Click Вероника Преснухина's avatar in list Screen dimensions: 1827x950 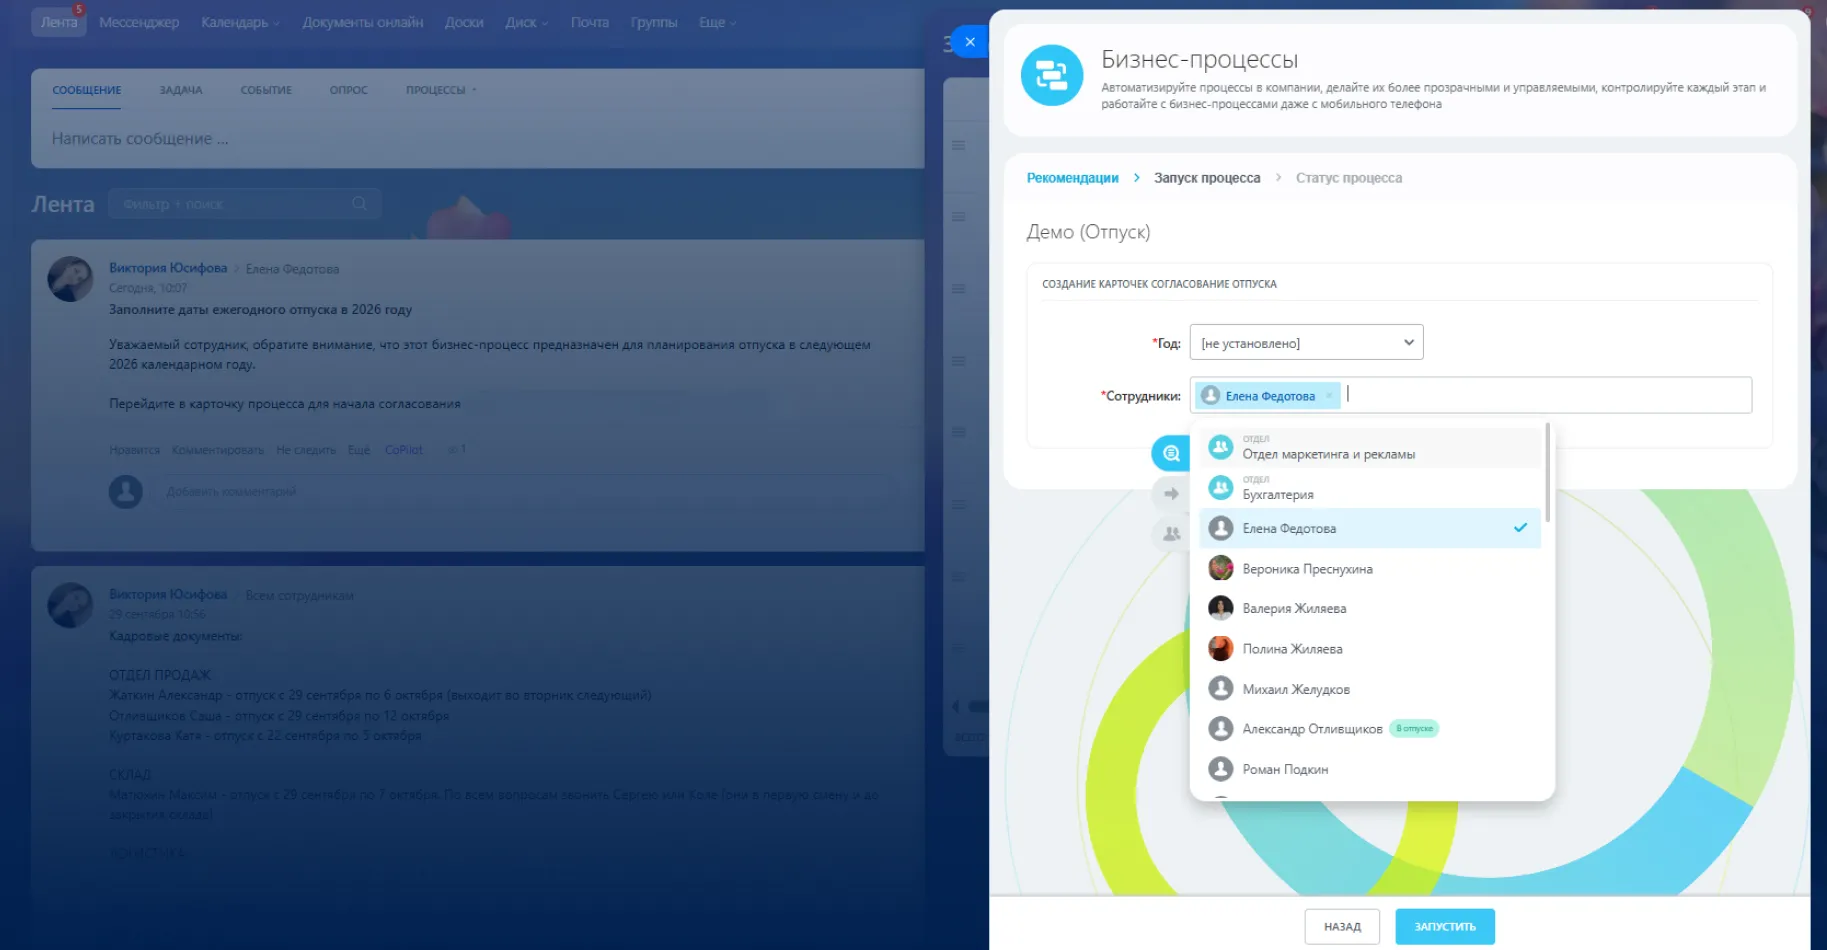pyautogui.click(x=1220, y=569)
